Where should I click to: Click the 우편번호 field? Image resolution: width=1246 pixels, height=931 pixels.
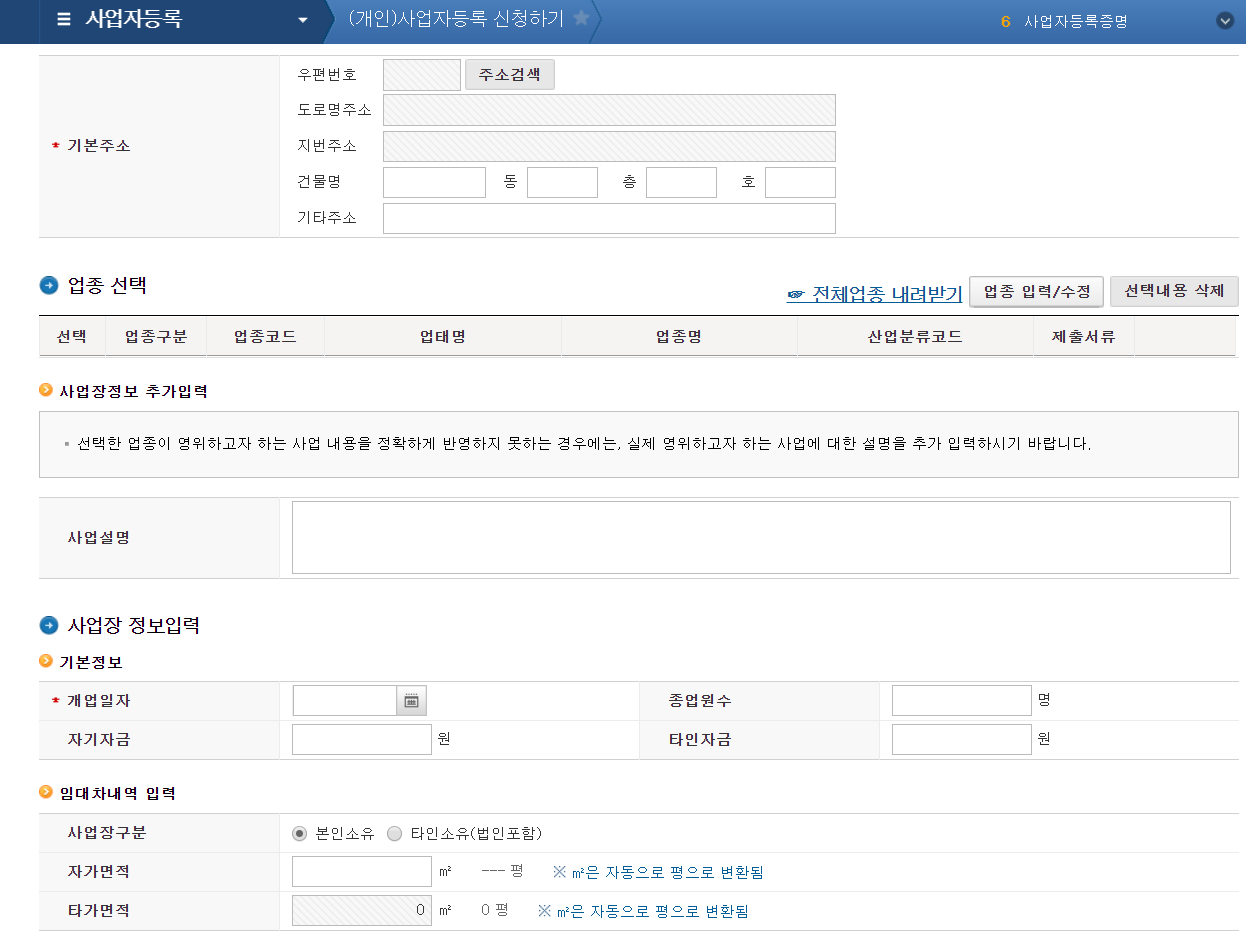(422, 75)
